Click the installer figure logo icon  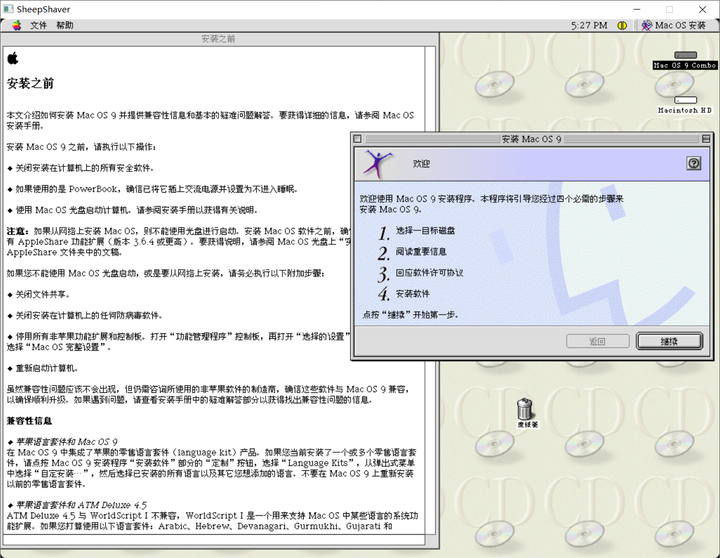click(x=378, y=163)
